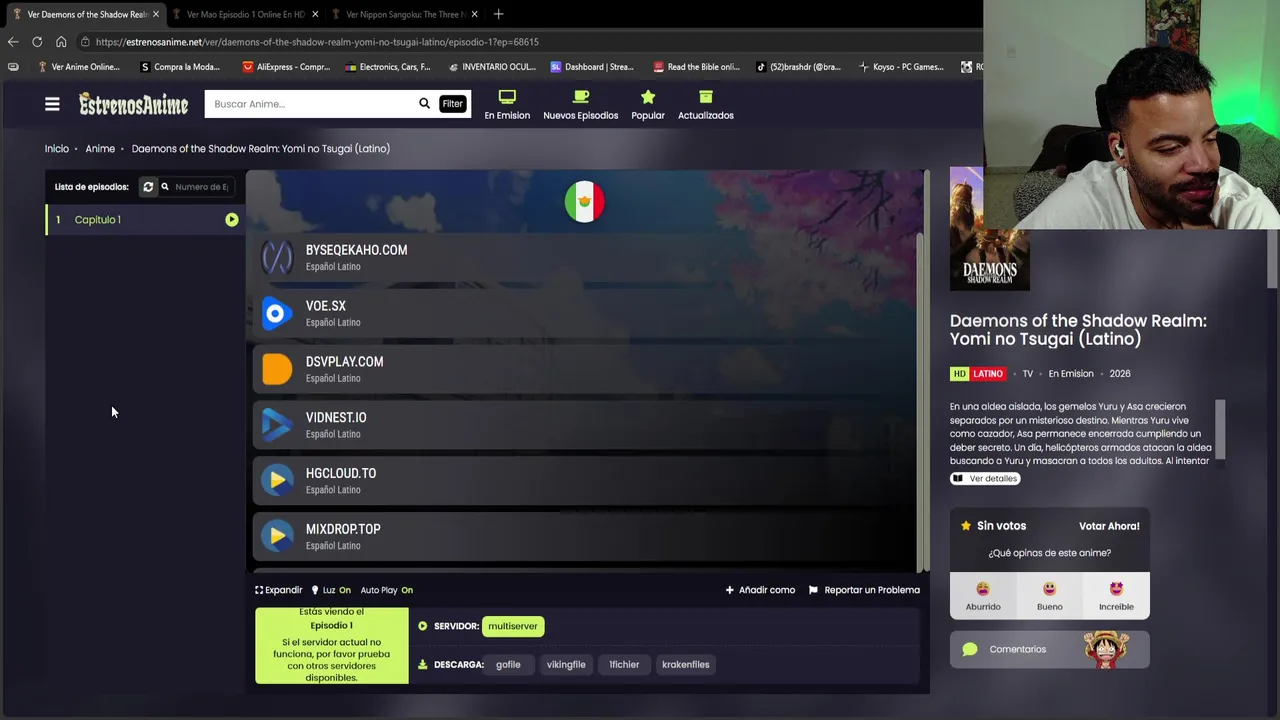Choose the BYSEQEKAHO.COM server
The image size is (1280, 720).
[x=584, y=258]
